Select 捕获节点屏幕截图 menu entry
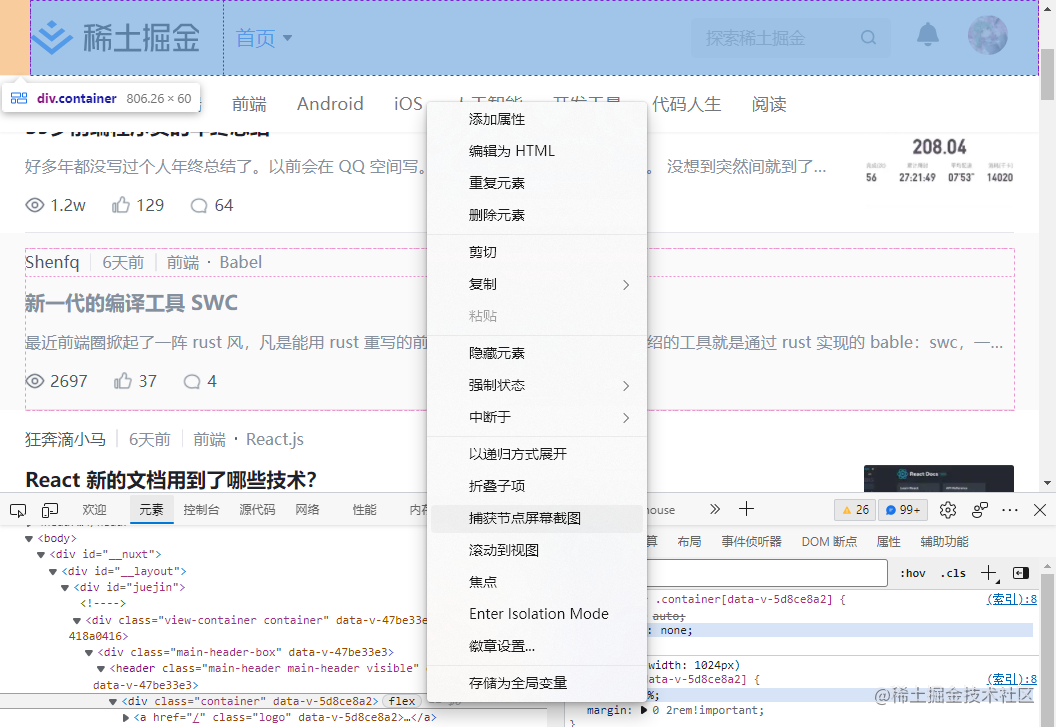This screenshot has width=1056, height=727. coord(537,518)
